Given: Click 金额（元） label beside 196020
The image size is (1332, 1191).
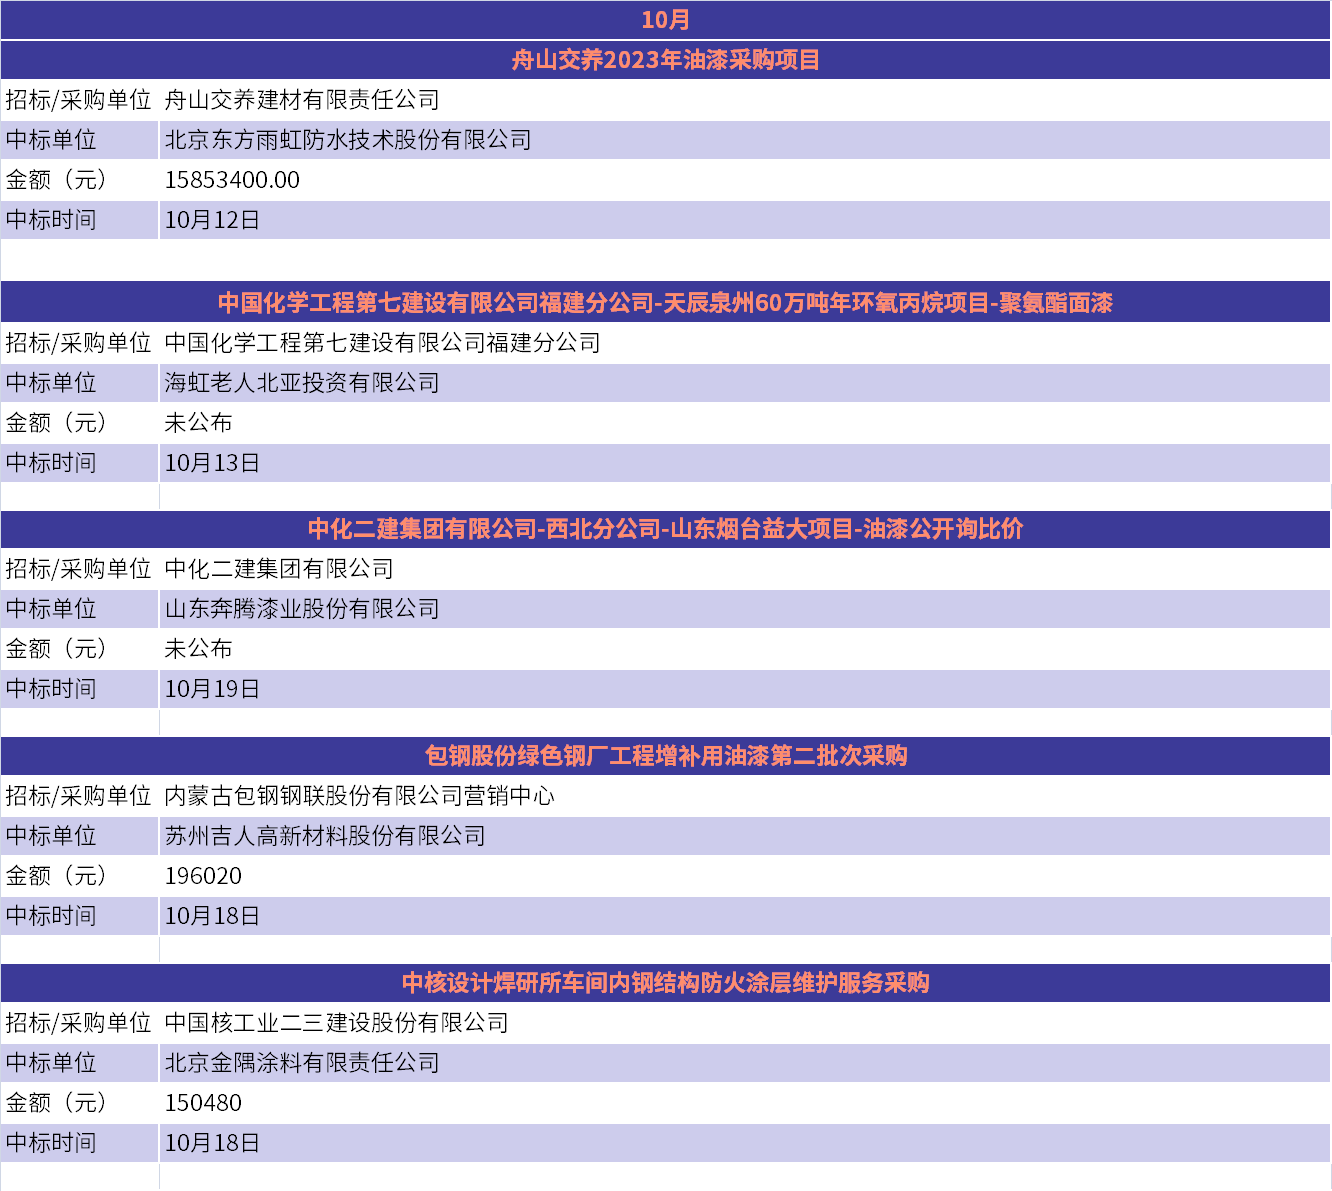Looking at the screenshot, I should [56, 876].
